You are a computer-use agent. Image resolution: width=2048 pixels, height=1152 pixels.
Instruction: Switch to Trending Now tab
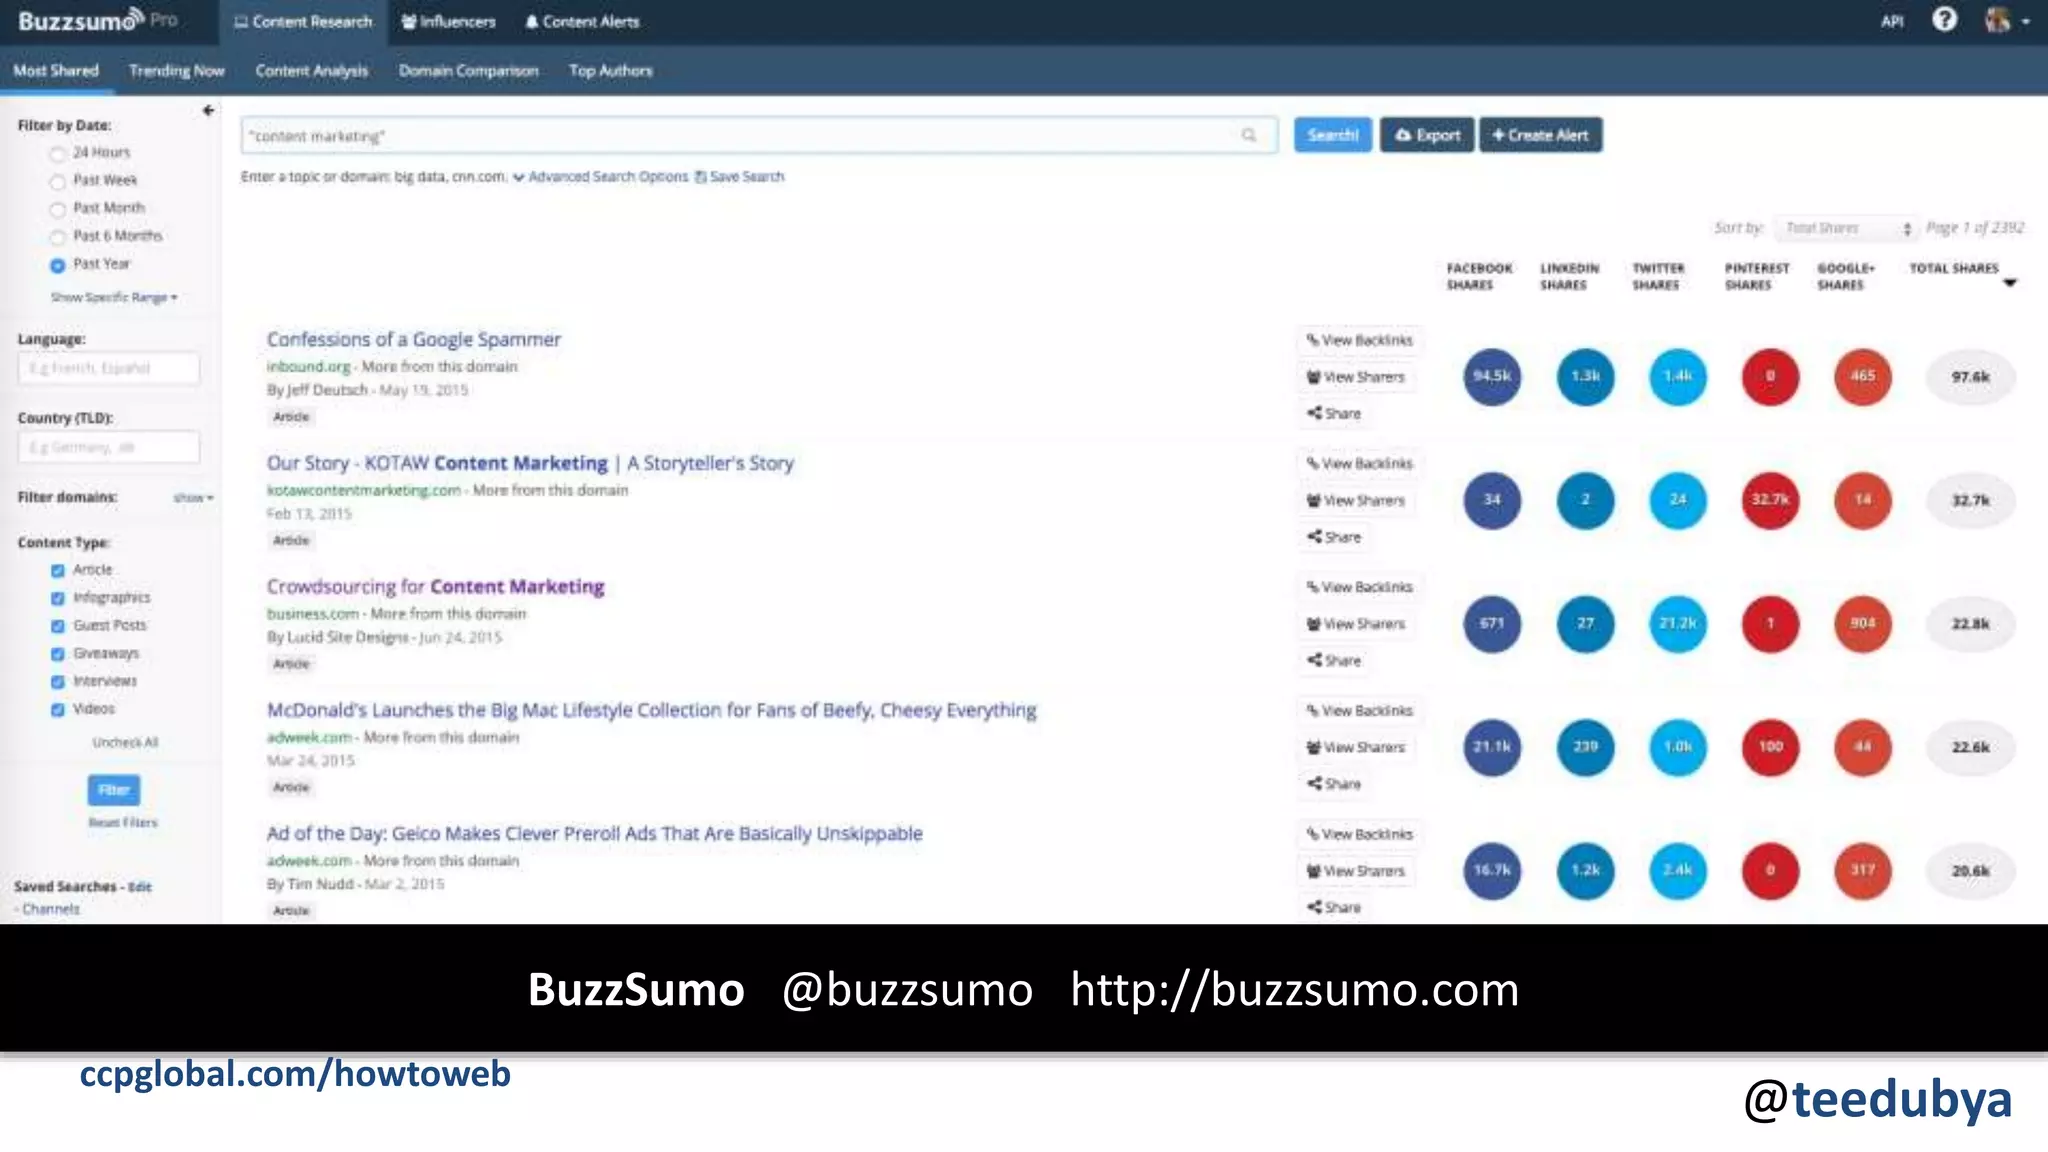coord(177,70)
